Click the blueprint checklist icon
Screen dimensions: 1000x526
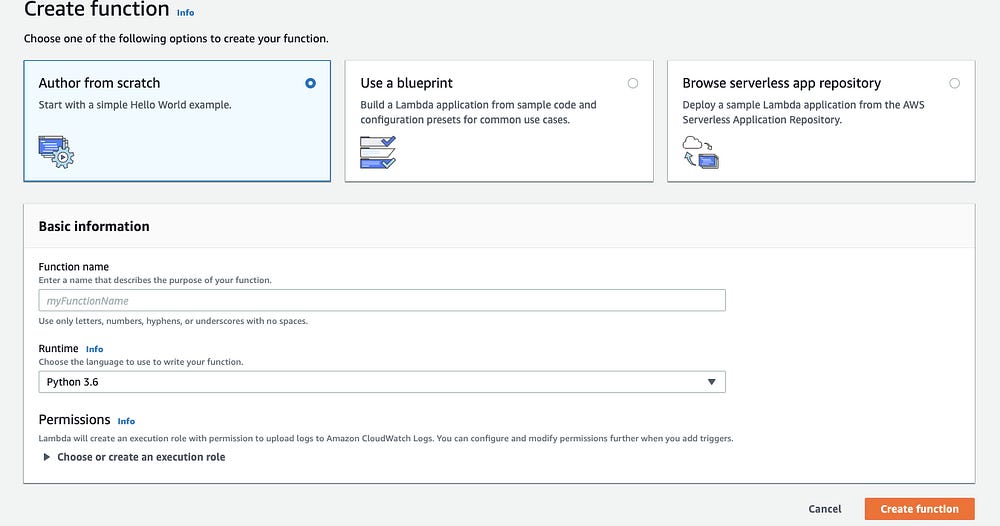coord(378,150)
